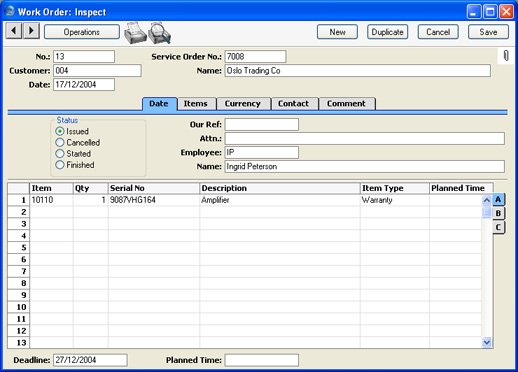Select row number 2 header
This screenshot has width=518, height=372.
point(19,212)
